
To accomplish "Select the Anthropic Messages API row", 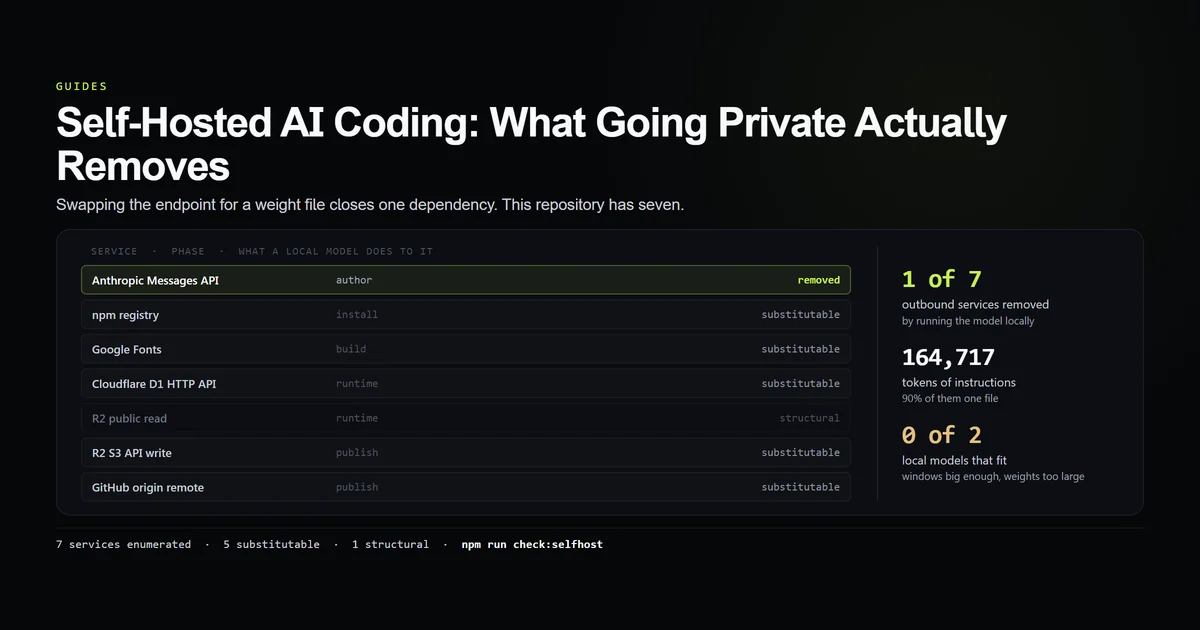I will (x=466, y=280).
